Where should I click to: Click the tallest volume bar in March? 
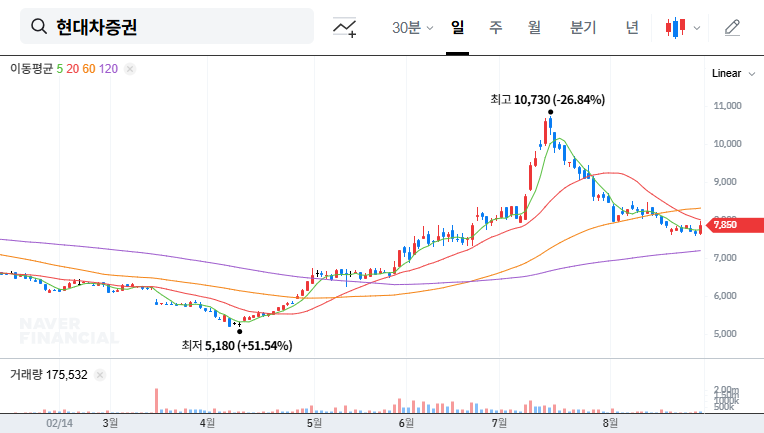point(156,400)
